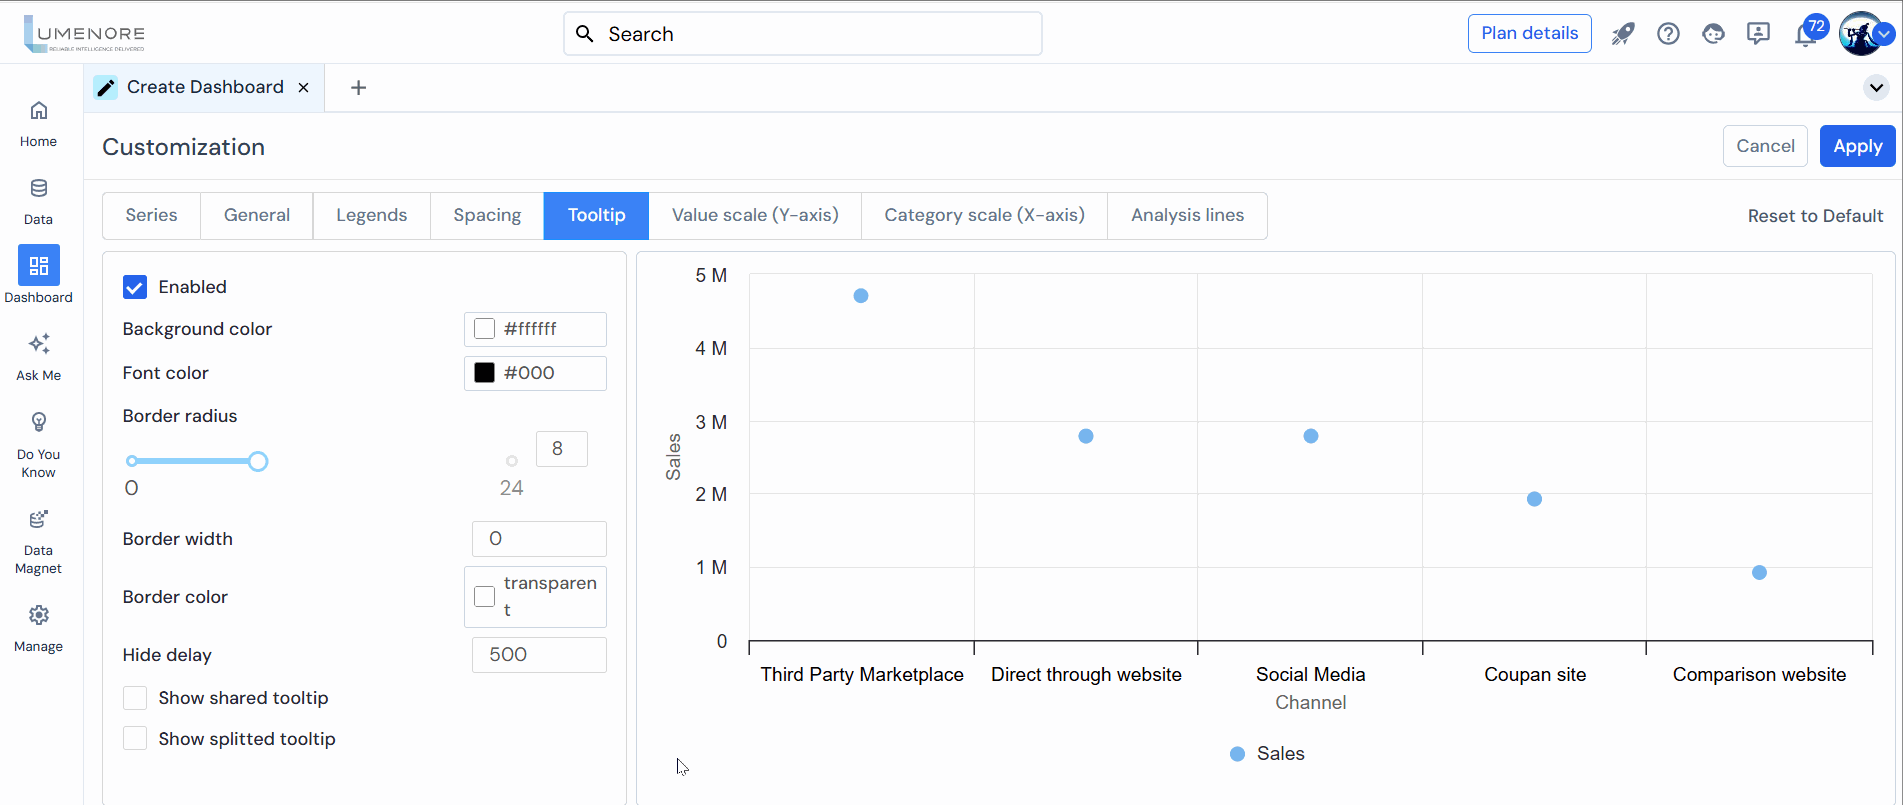Uncheck the Enabled tooltip checkbox
Screen dimensions: 1903x805
click(x=135, y=288)
